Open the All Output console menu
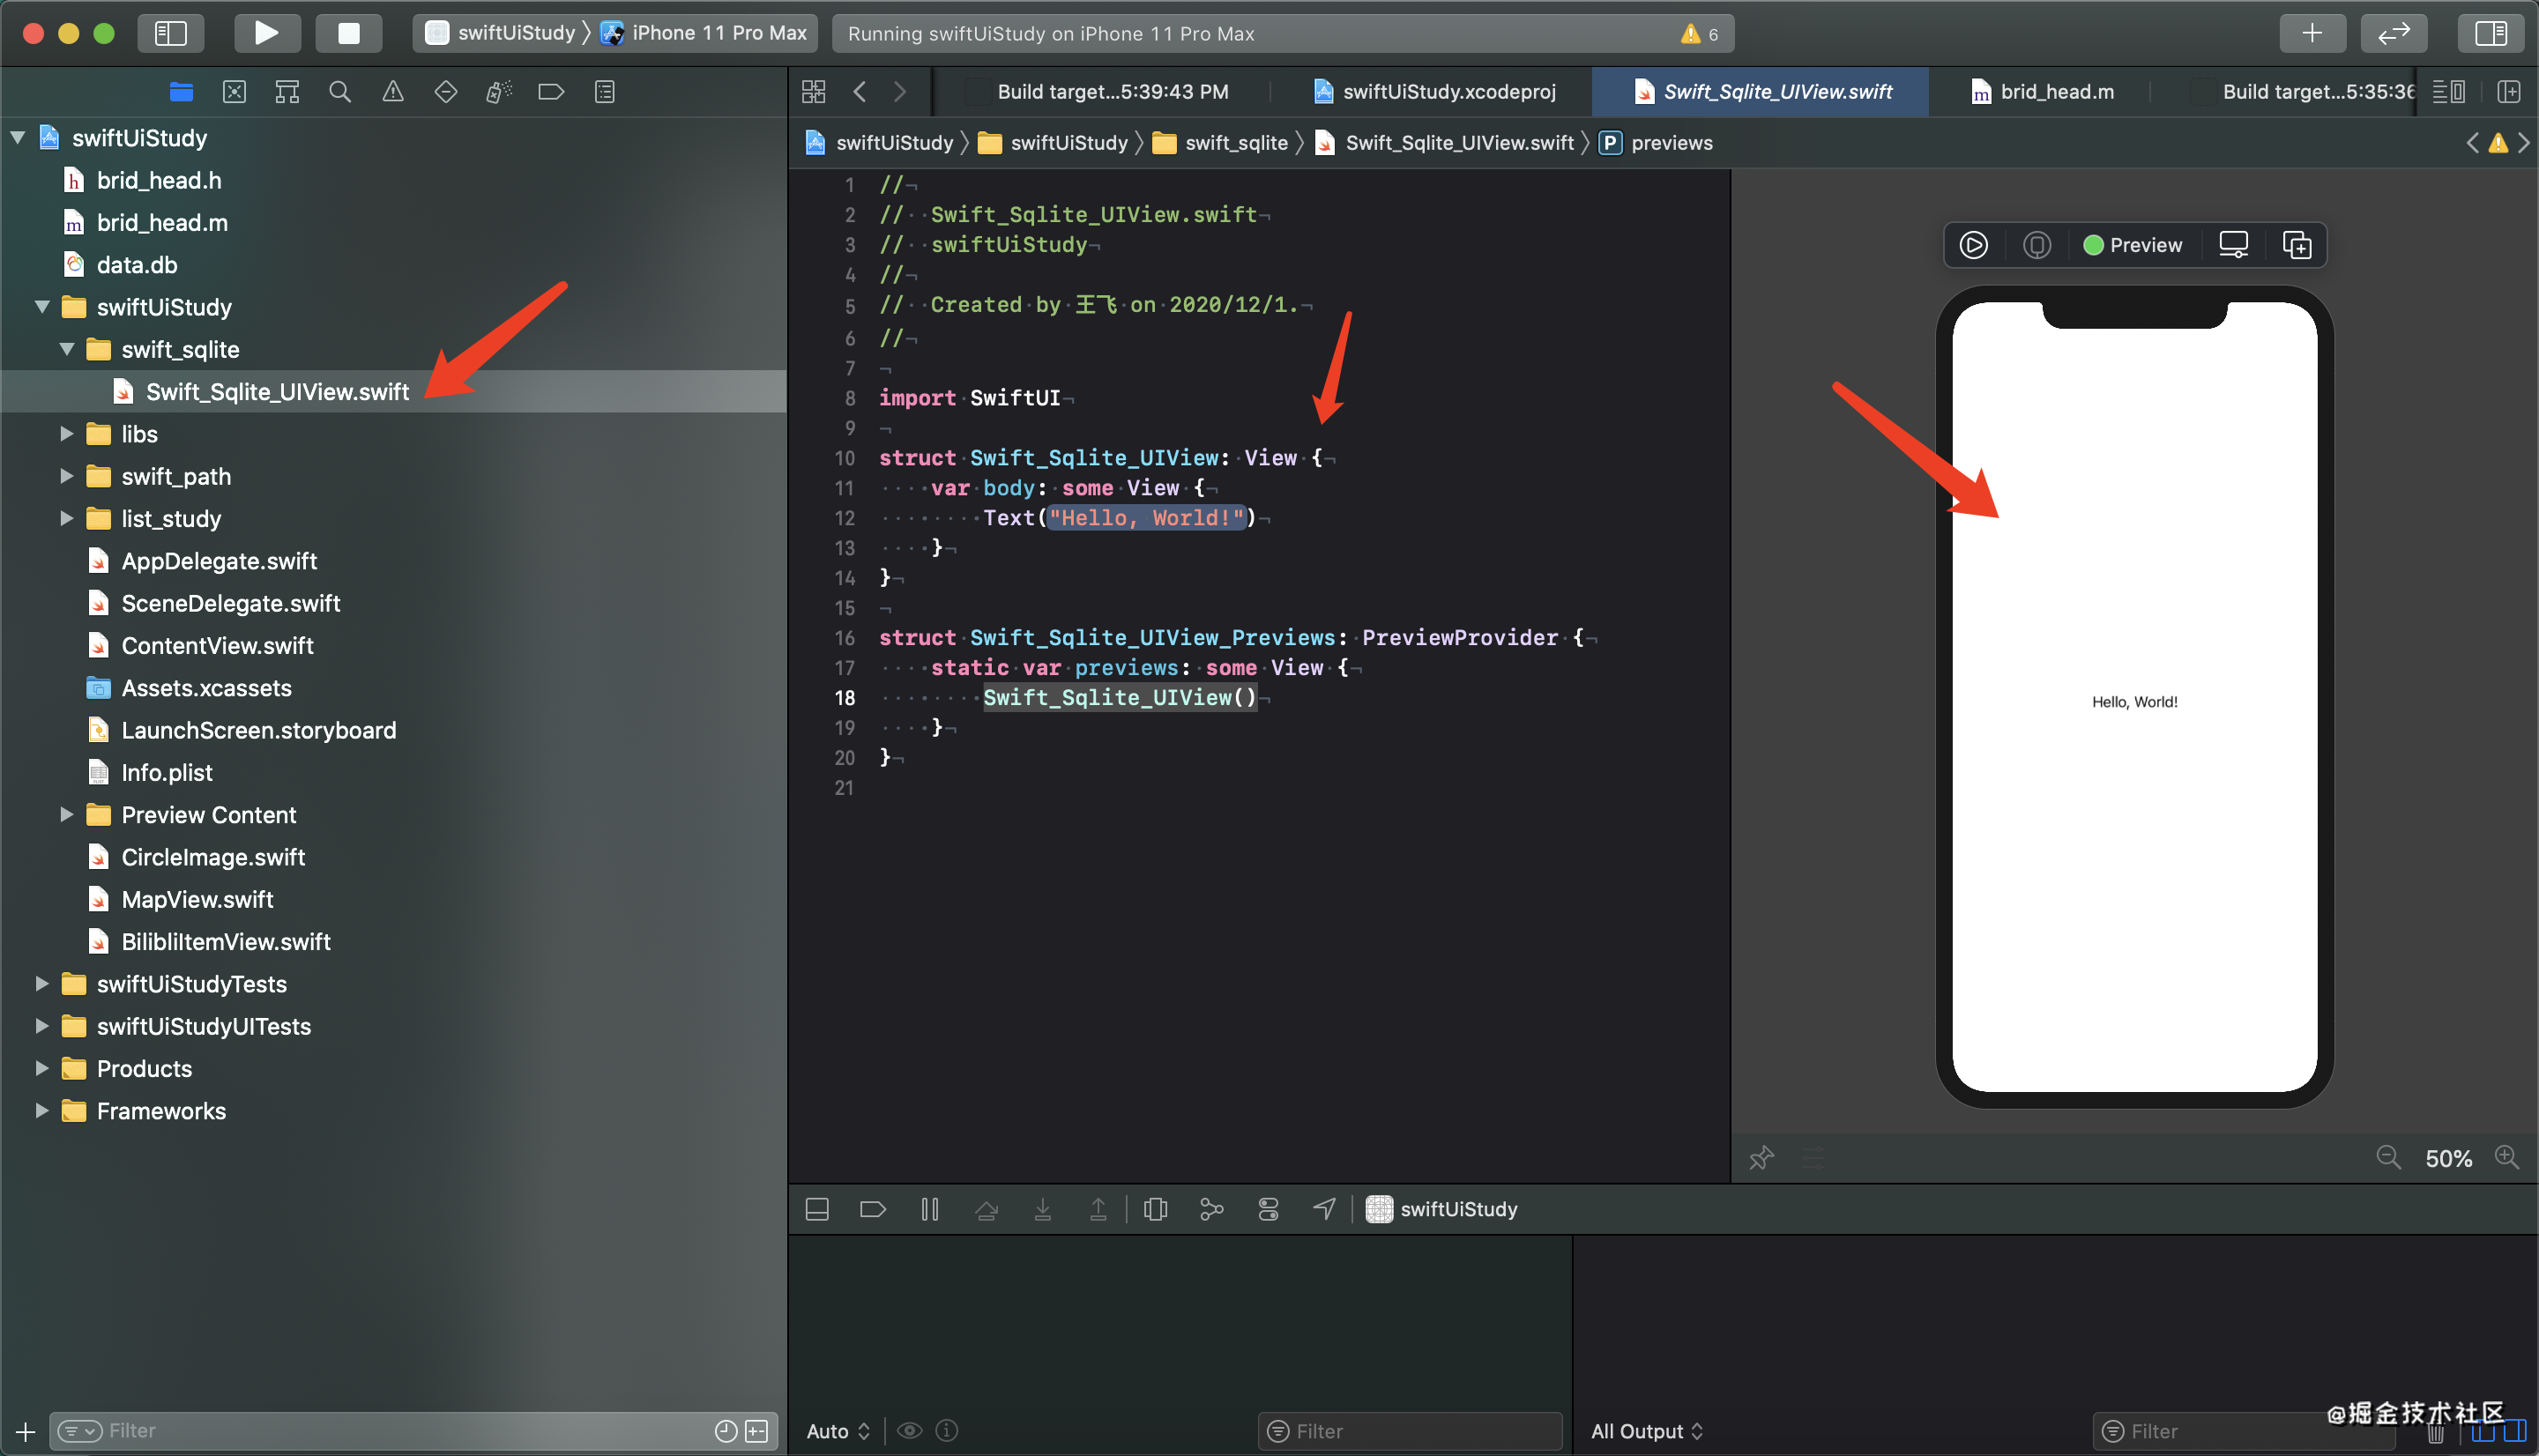 pyautogui.click(x=1646, y=1431)
